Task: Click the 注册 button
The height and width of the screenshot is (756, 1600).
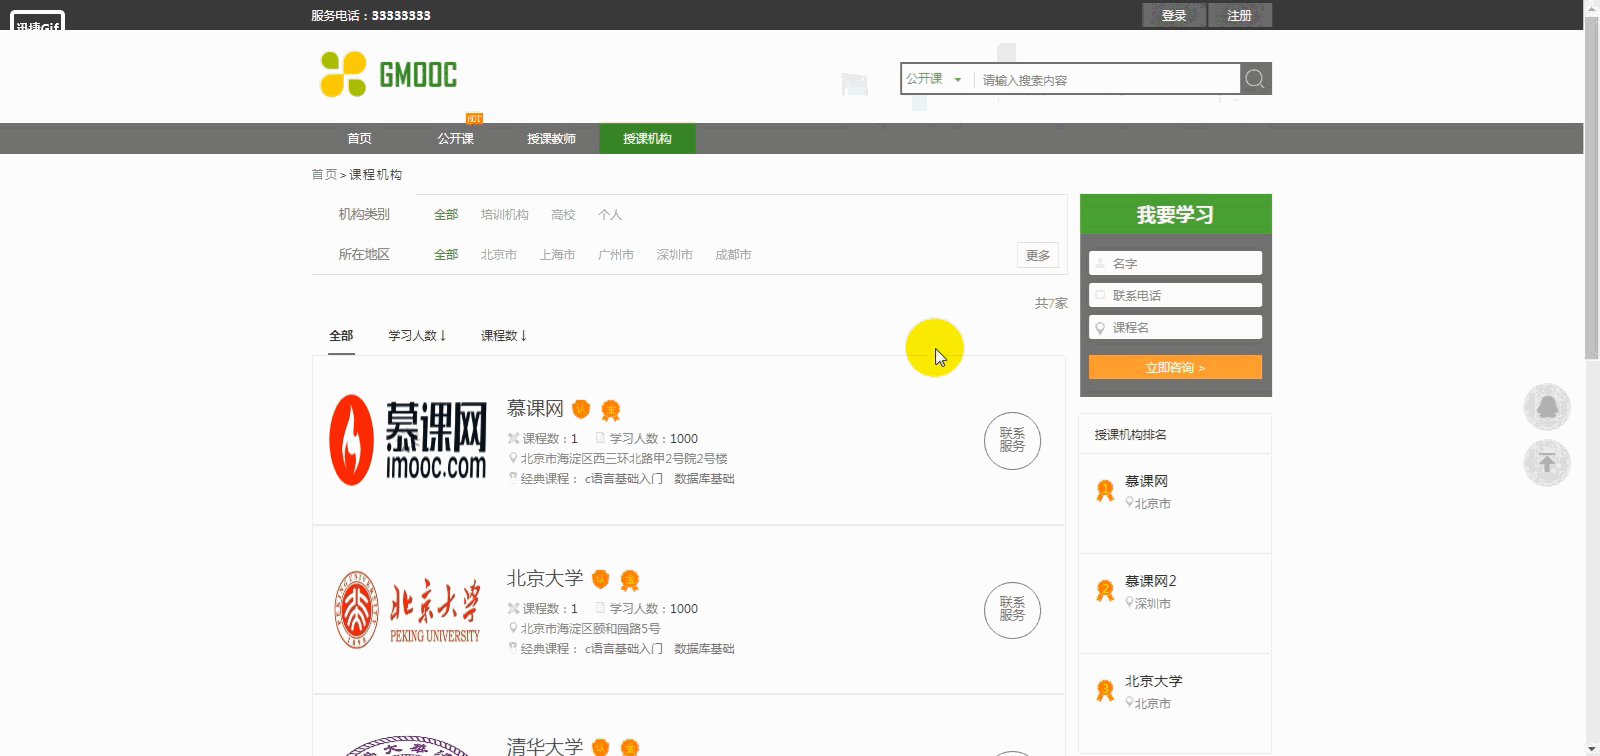Action: click(1240, 15)
